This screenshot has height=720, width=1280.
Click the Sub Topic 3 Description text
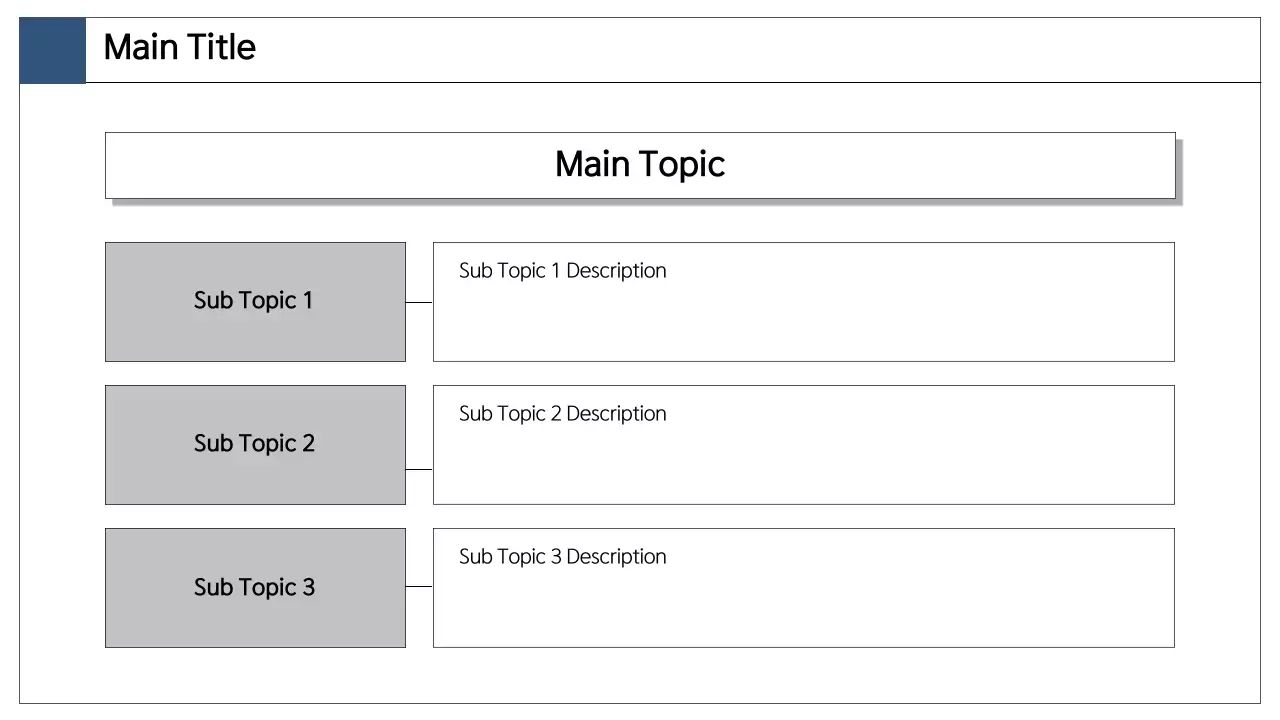tap(562, 557)
